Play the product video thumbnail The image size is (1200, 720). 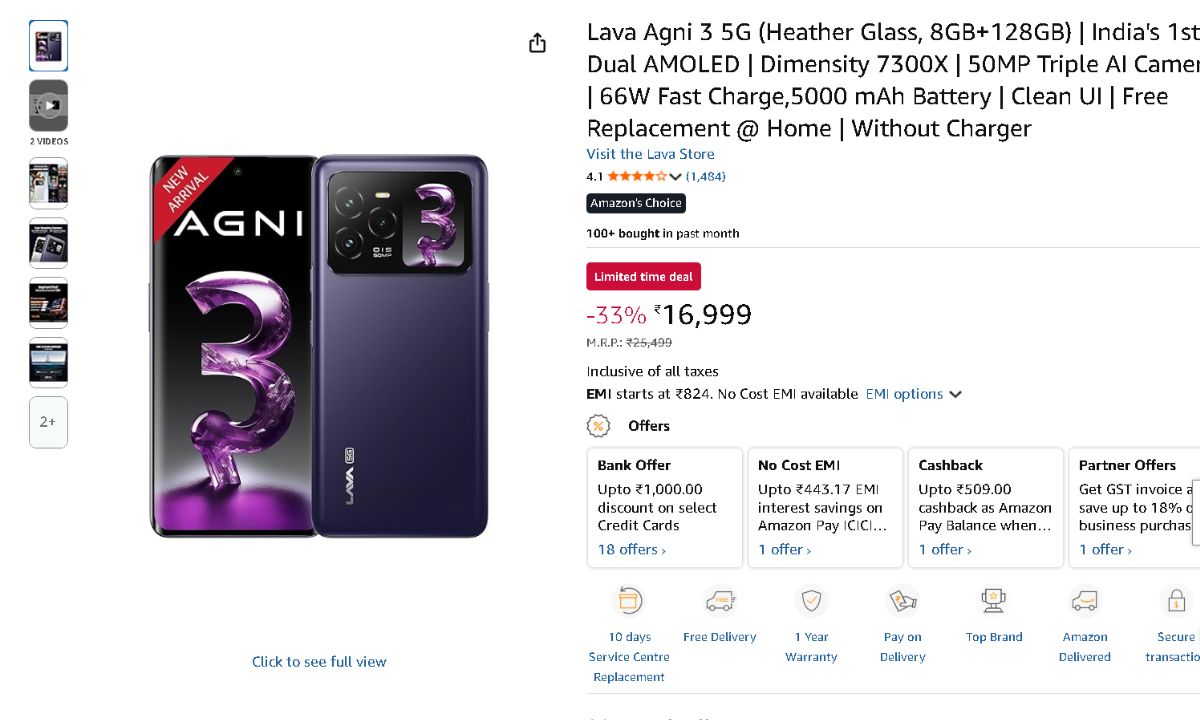click(x=48, y=105)
